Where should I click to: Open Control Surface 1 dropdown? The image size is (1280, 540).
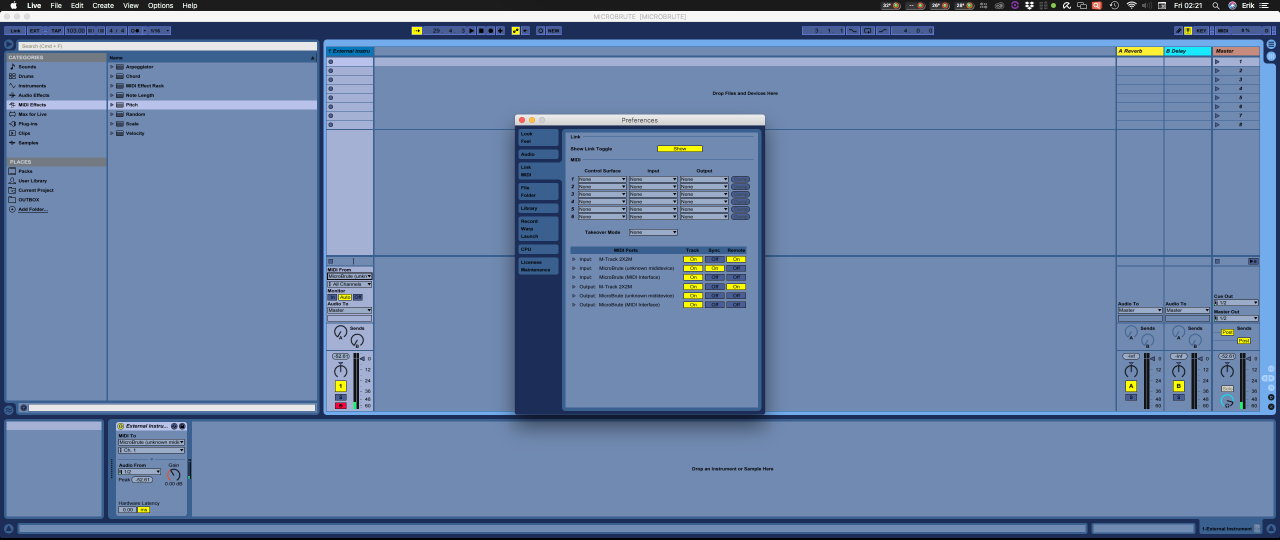point(601,179)
